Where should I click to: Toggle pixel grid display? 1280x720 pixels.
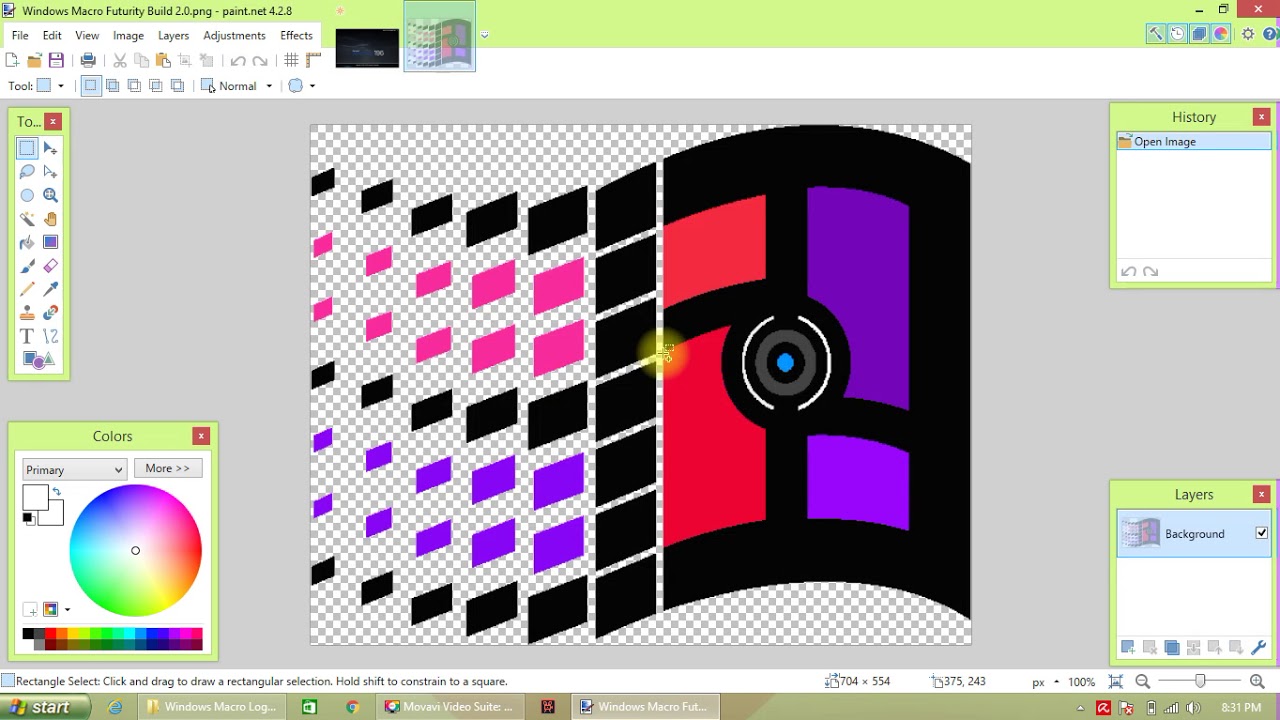pyautogui.click(x=292, y=61)
